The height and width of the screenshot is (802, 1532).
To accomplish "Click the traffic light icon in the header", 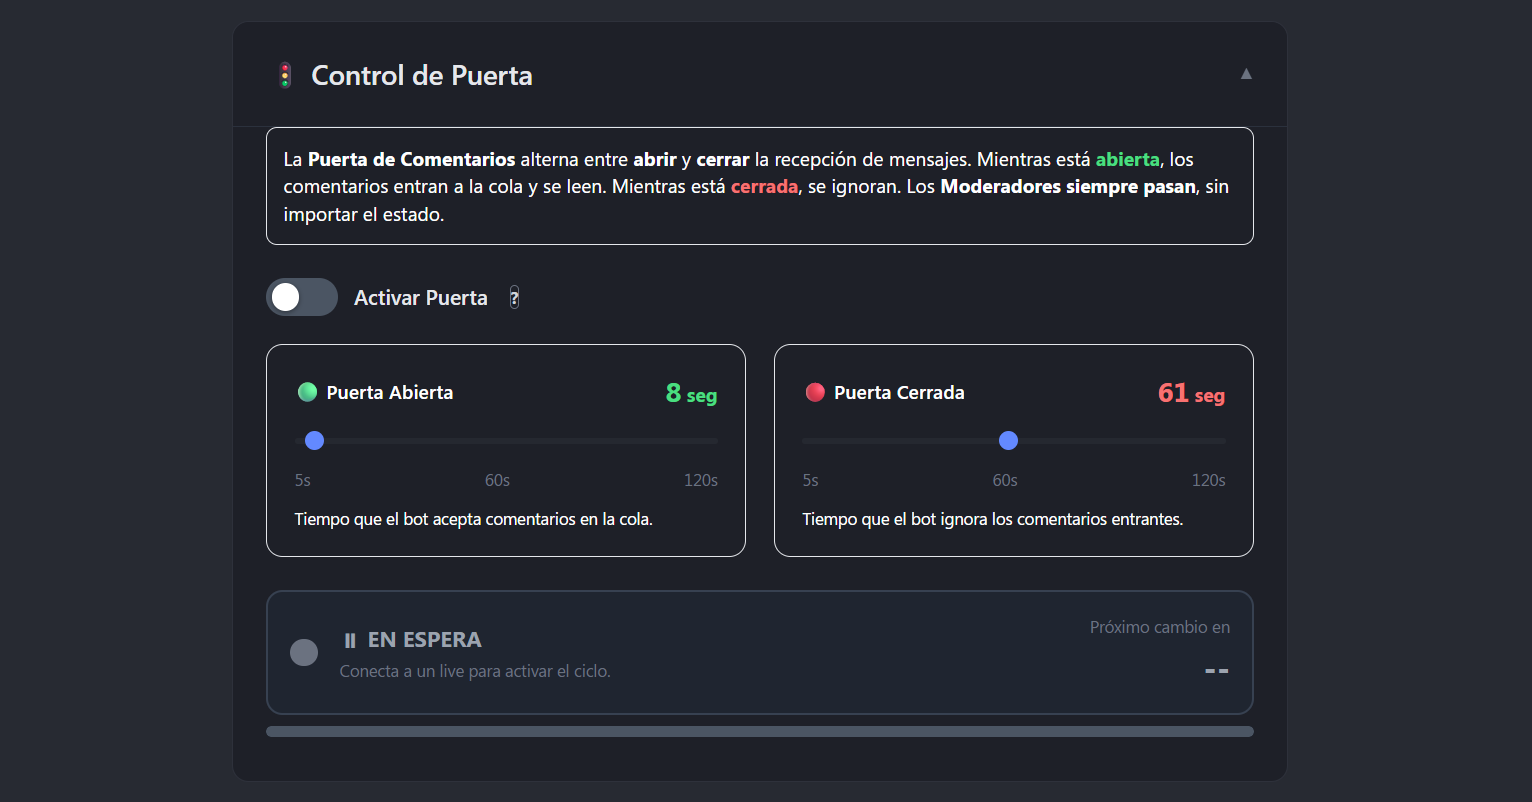I will coord(285,74).
